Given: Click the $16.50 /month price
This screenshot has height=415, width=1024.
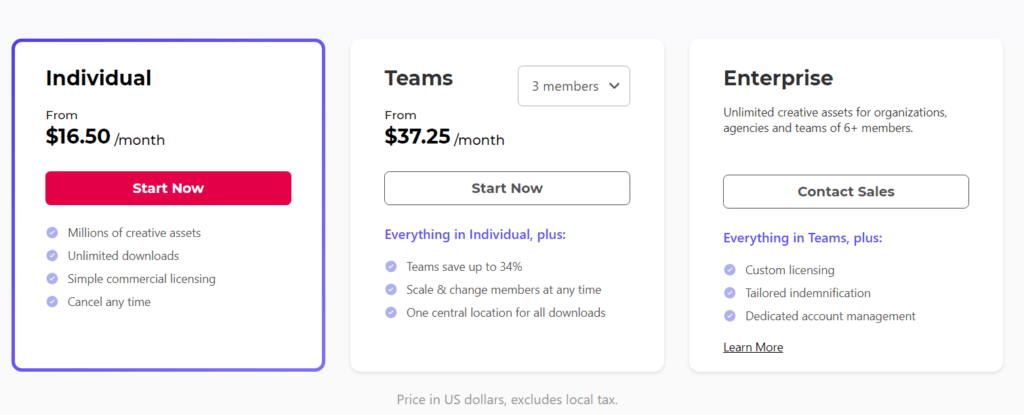Looking at the screenshot, I should [x=105, y=138].
